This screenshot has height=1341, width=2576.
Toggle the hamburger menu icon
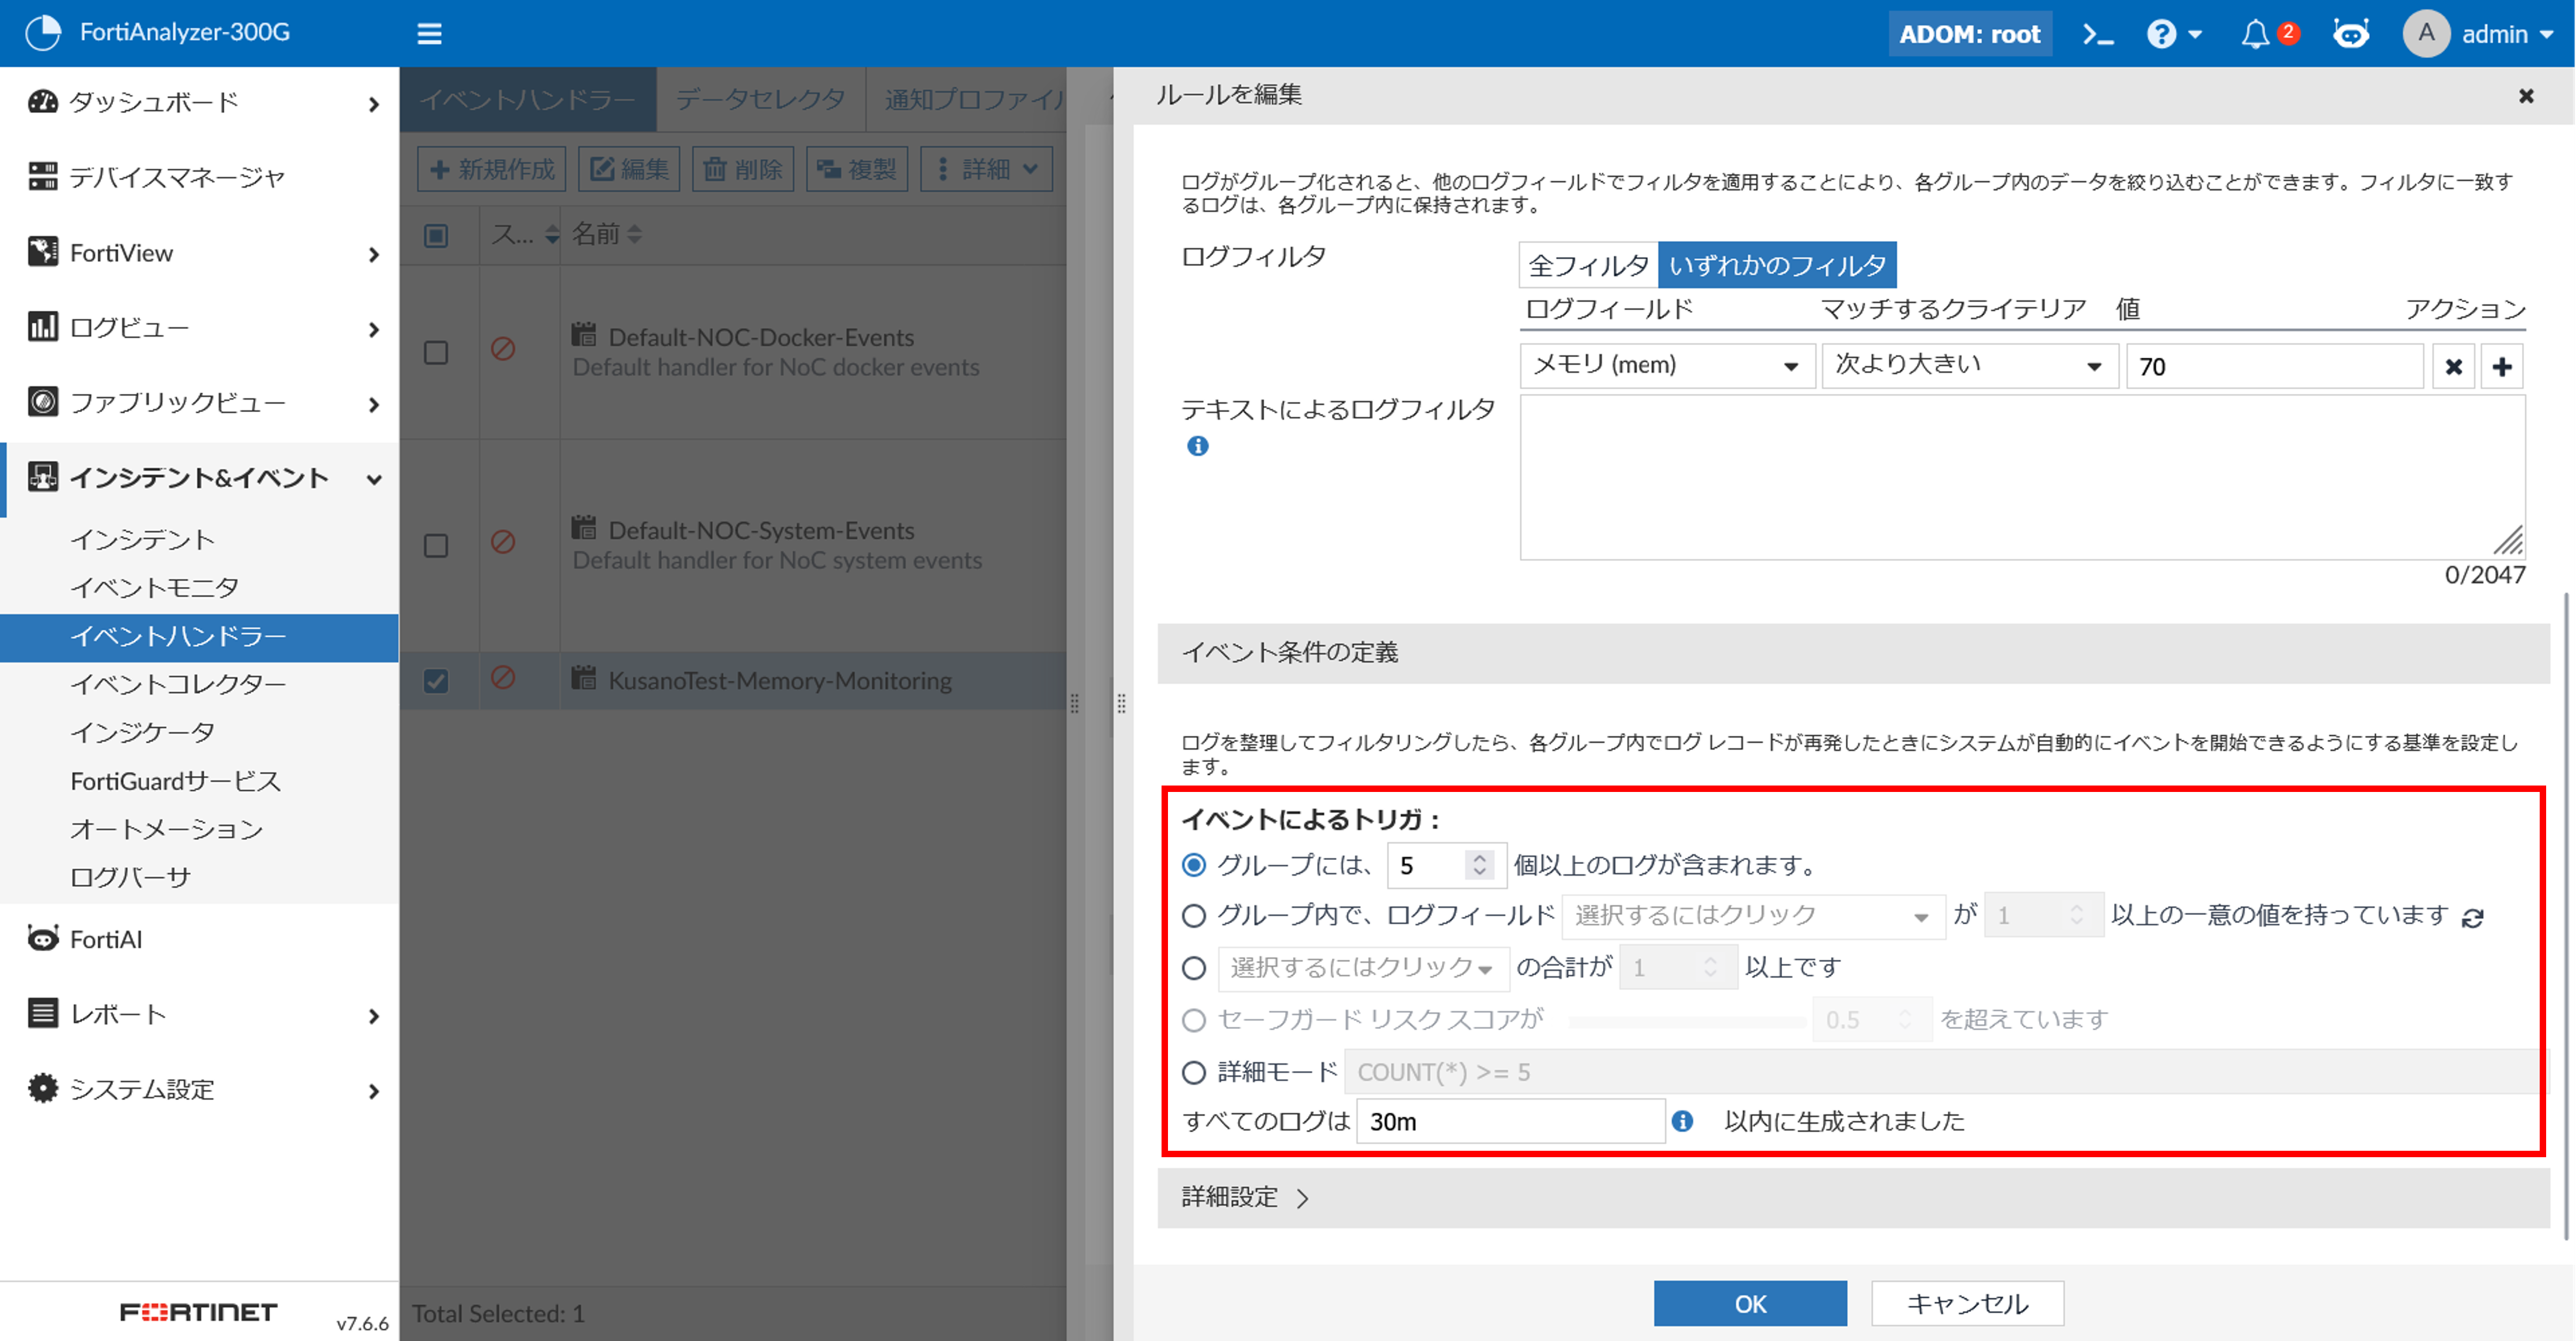[x=429, y=35]
